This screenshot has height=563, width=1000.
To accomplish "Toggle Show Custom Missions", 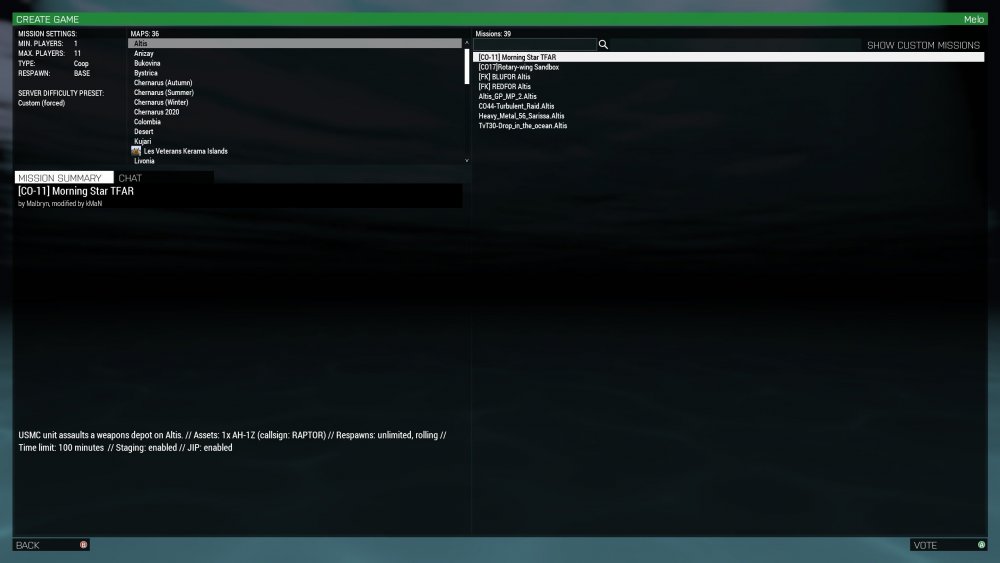I will 923,45.
